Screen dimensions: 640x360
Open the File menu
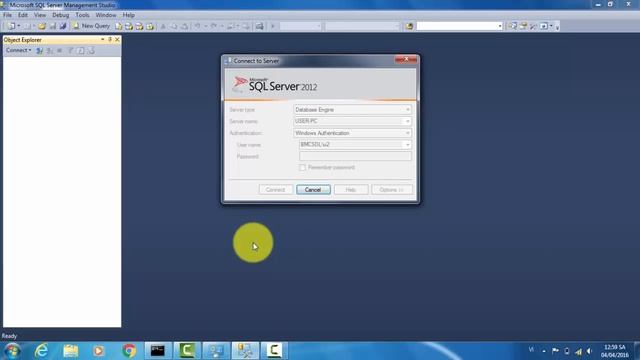(7, 15)
